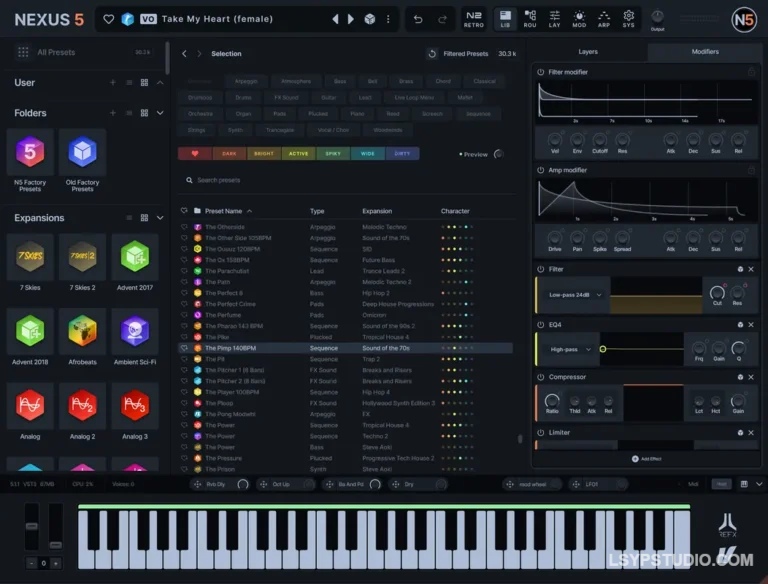Open the LIB library page

[x=505, y=19]
